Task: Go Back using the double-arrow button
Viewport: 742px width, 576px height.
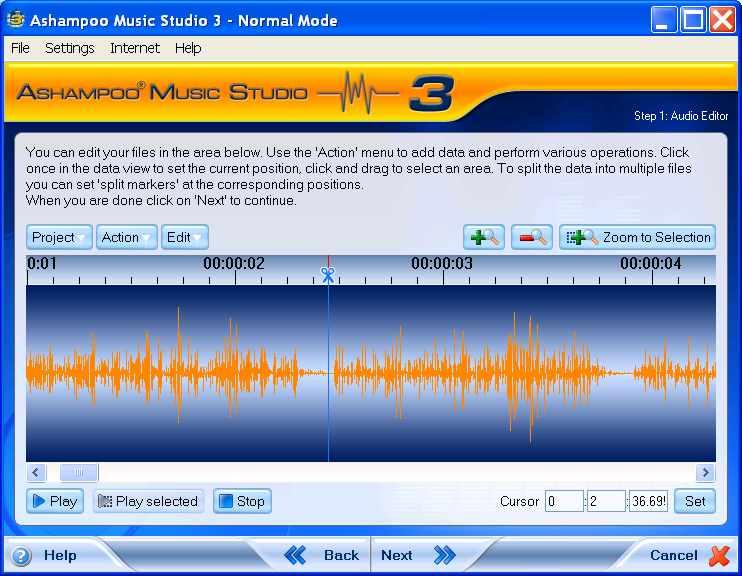Action: (296, 555)
